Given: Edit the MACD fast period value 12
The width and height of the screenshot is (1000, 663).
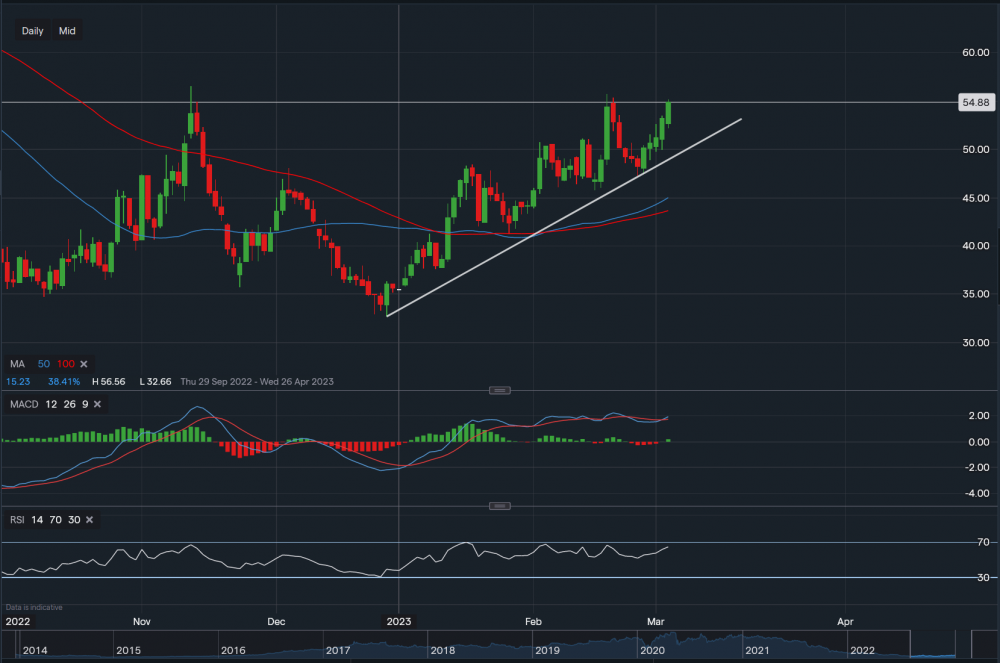Looking at the screenshot, I should pos(55,403).
